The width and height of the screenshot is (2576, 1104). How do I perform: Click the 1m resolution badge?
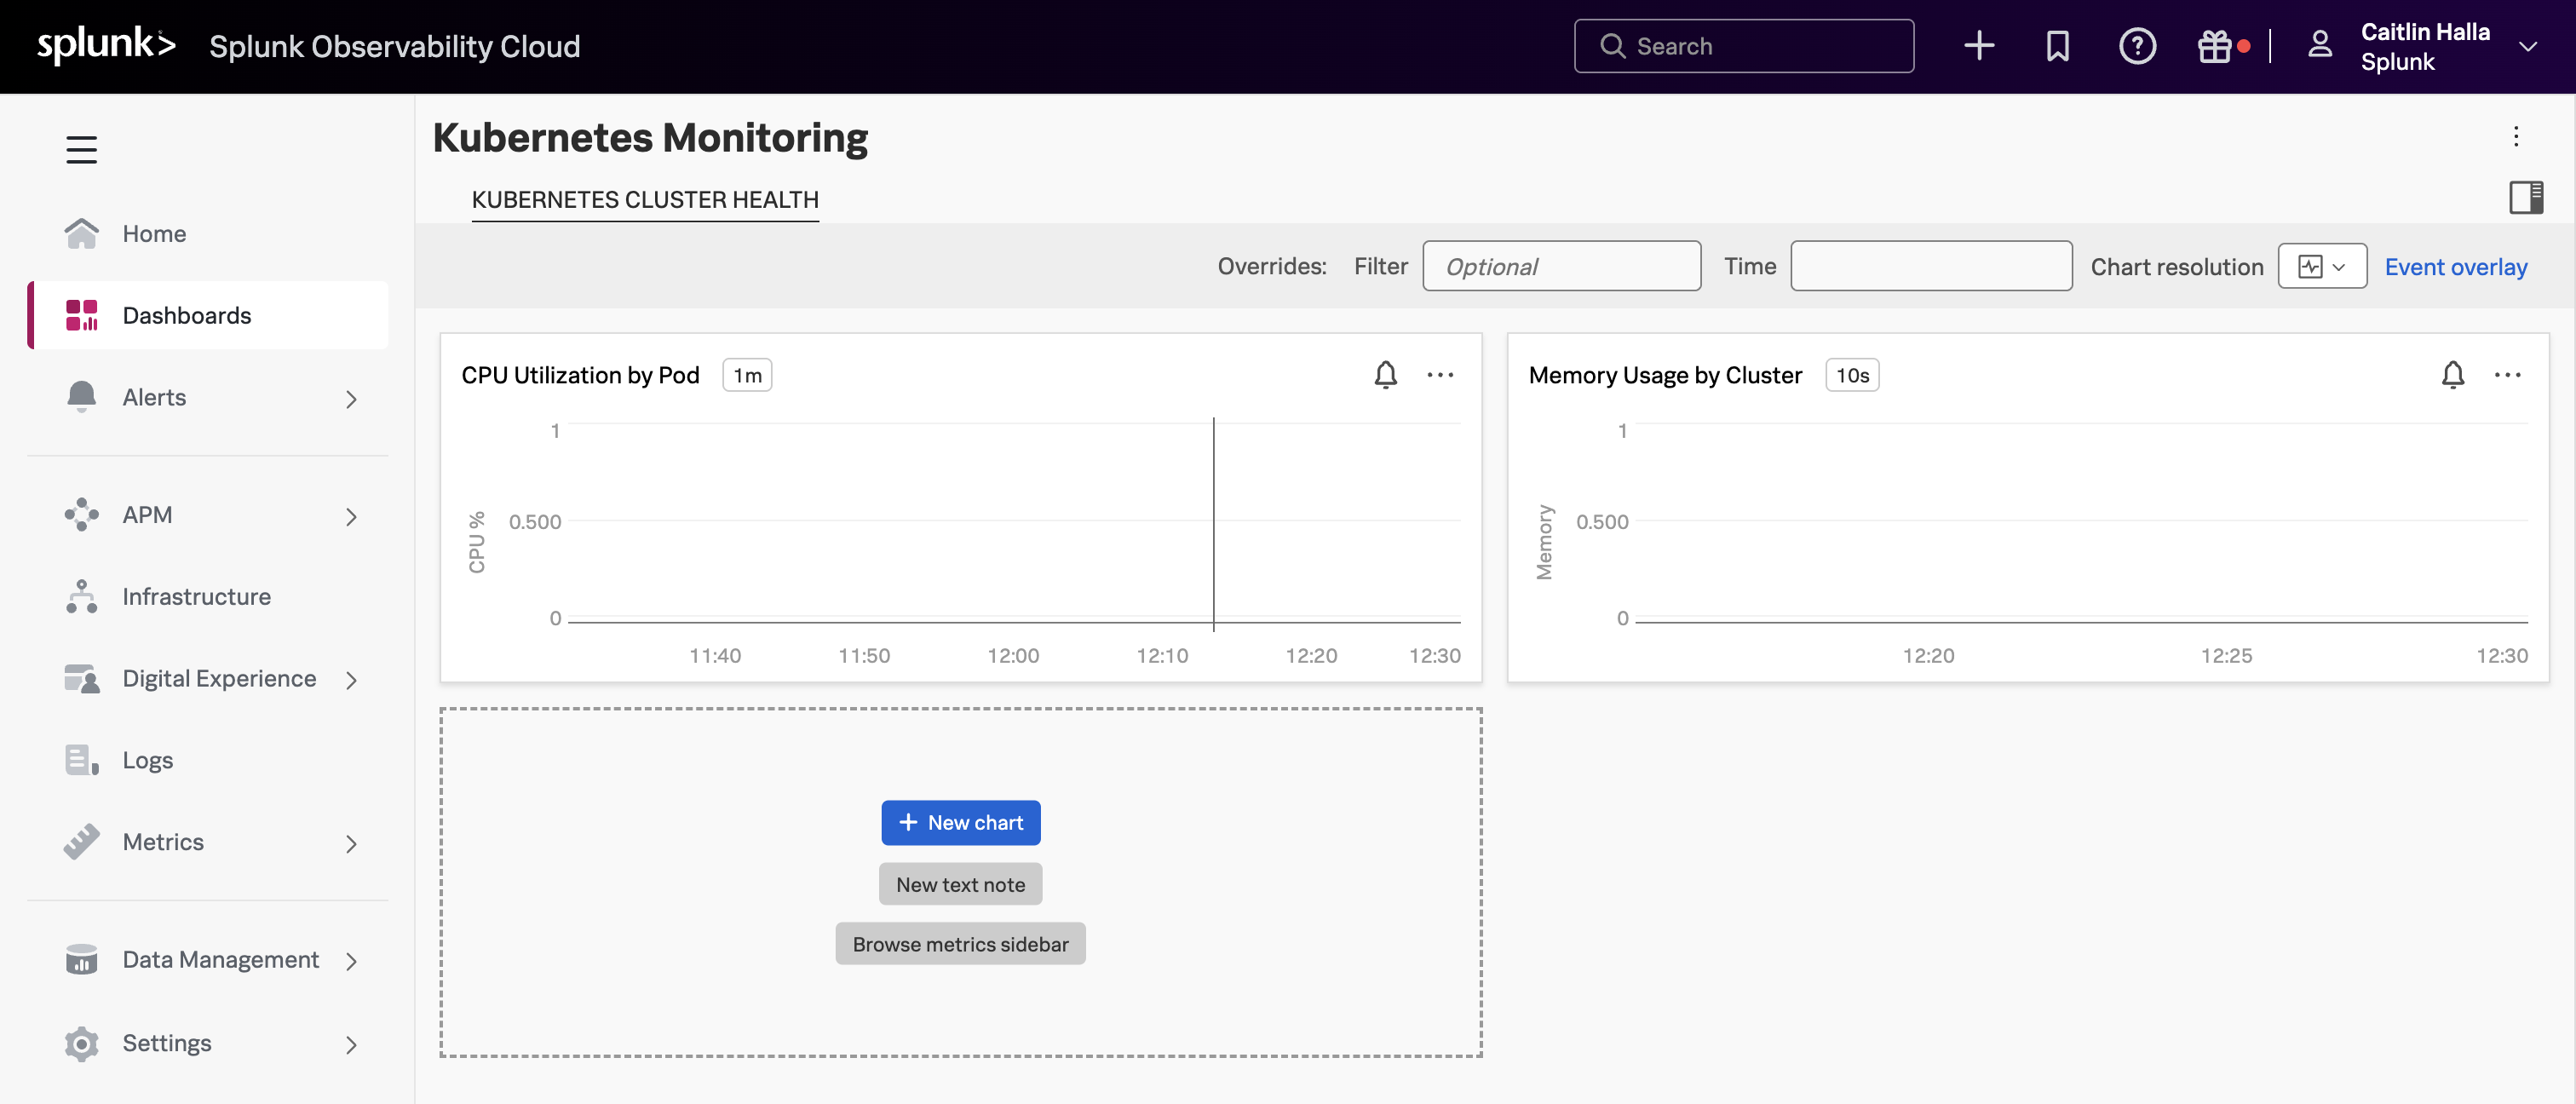pyautogui.click(x=747, y=375)
